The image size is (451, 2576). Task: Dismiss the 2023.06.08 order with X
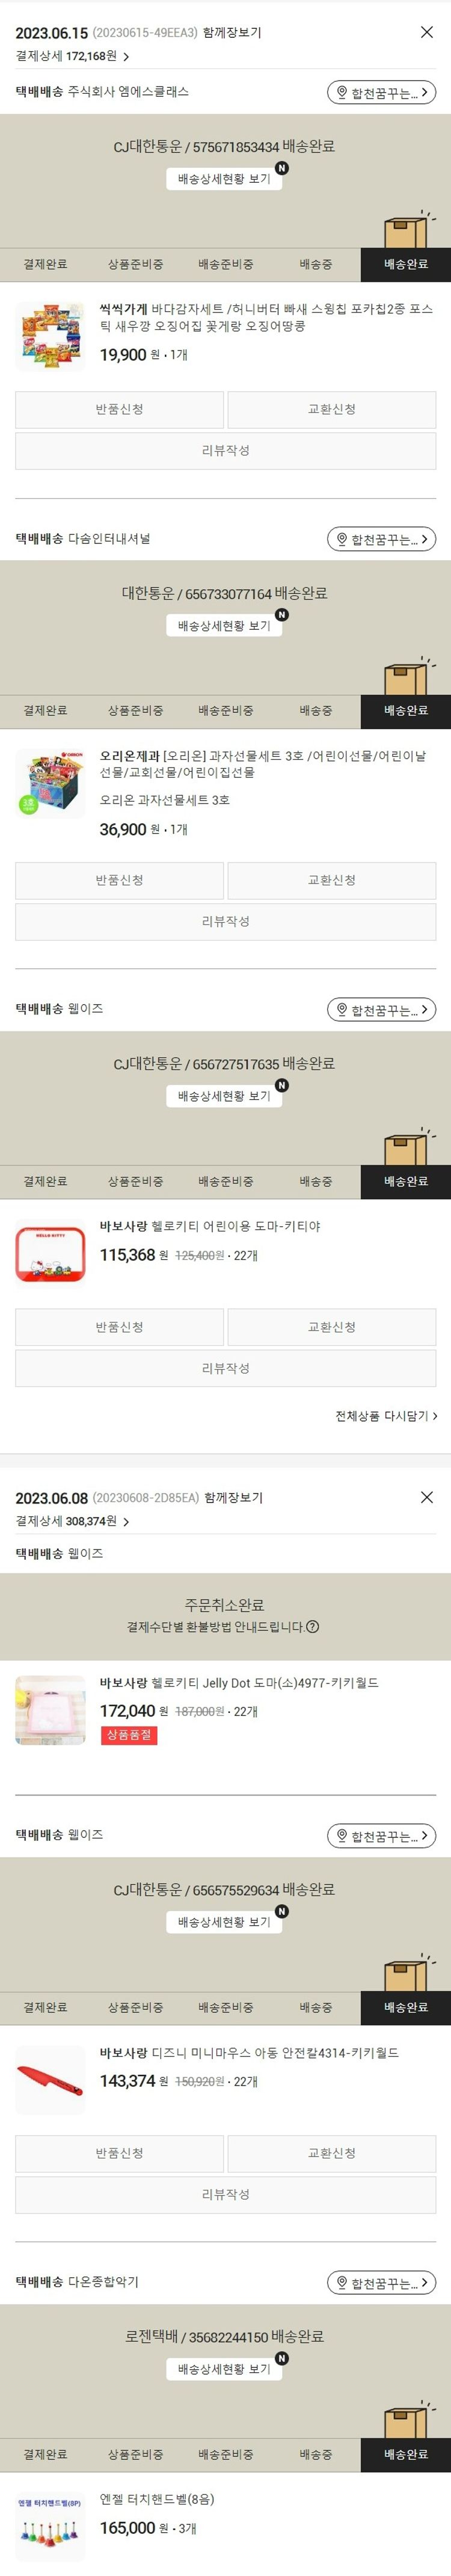pos(426,1497)
